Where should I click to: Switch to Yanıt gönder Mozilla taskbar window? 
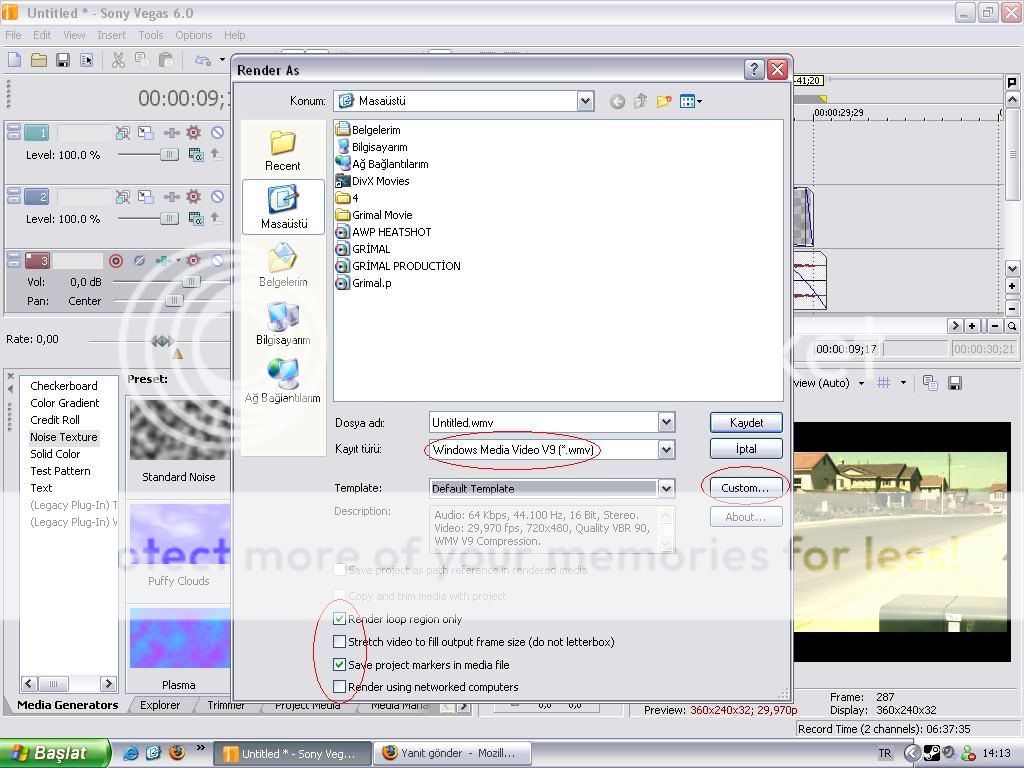click(x=452, y=753)
